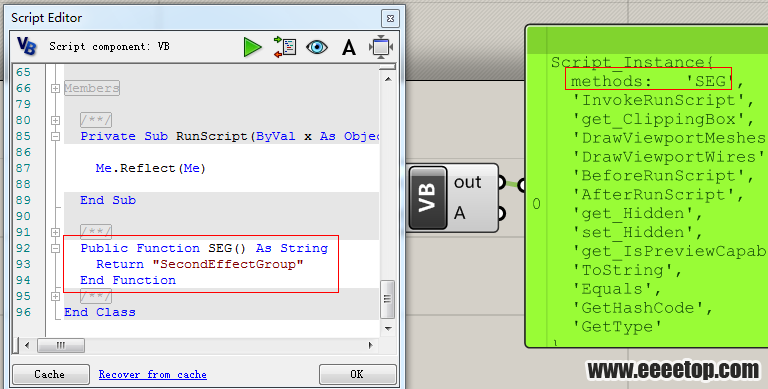
Task: Collapse the RunScript sub block at line 85
Action: click(x=55, y=136)
